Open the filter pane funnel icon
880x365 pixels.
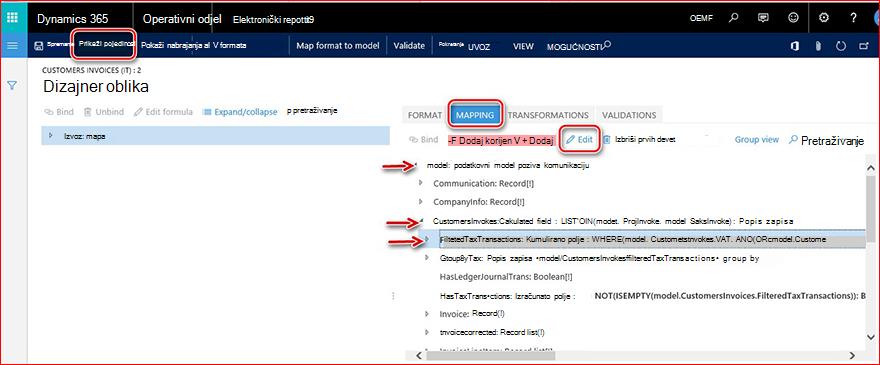pyautogui.click(x=12, y=85)
